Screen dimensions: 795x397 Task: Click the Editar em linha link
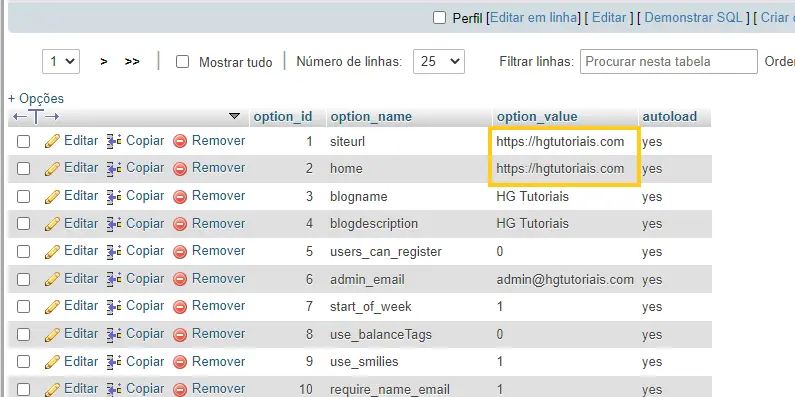tap(534, 18)
